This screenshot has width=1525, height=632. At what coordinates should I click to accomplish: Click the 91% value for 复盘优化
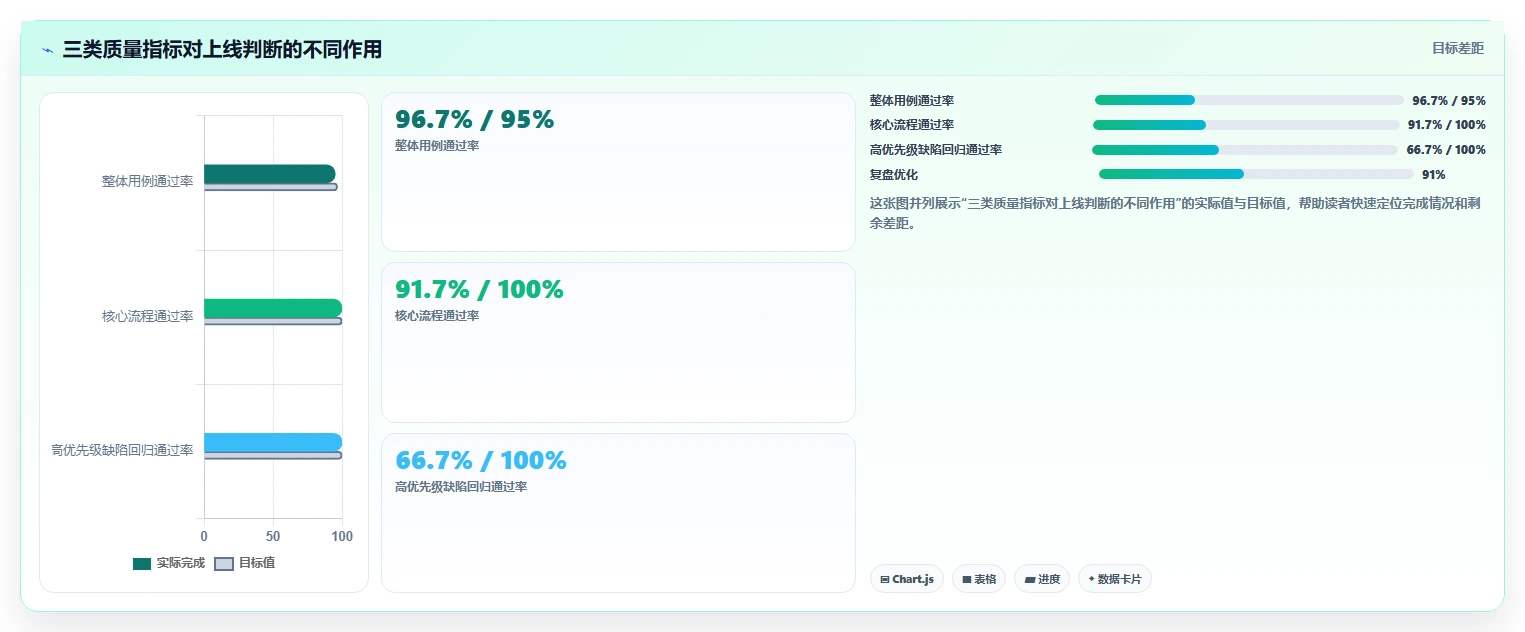[1433, 175]
